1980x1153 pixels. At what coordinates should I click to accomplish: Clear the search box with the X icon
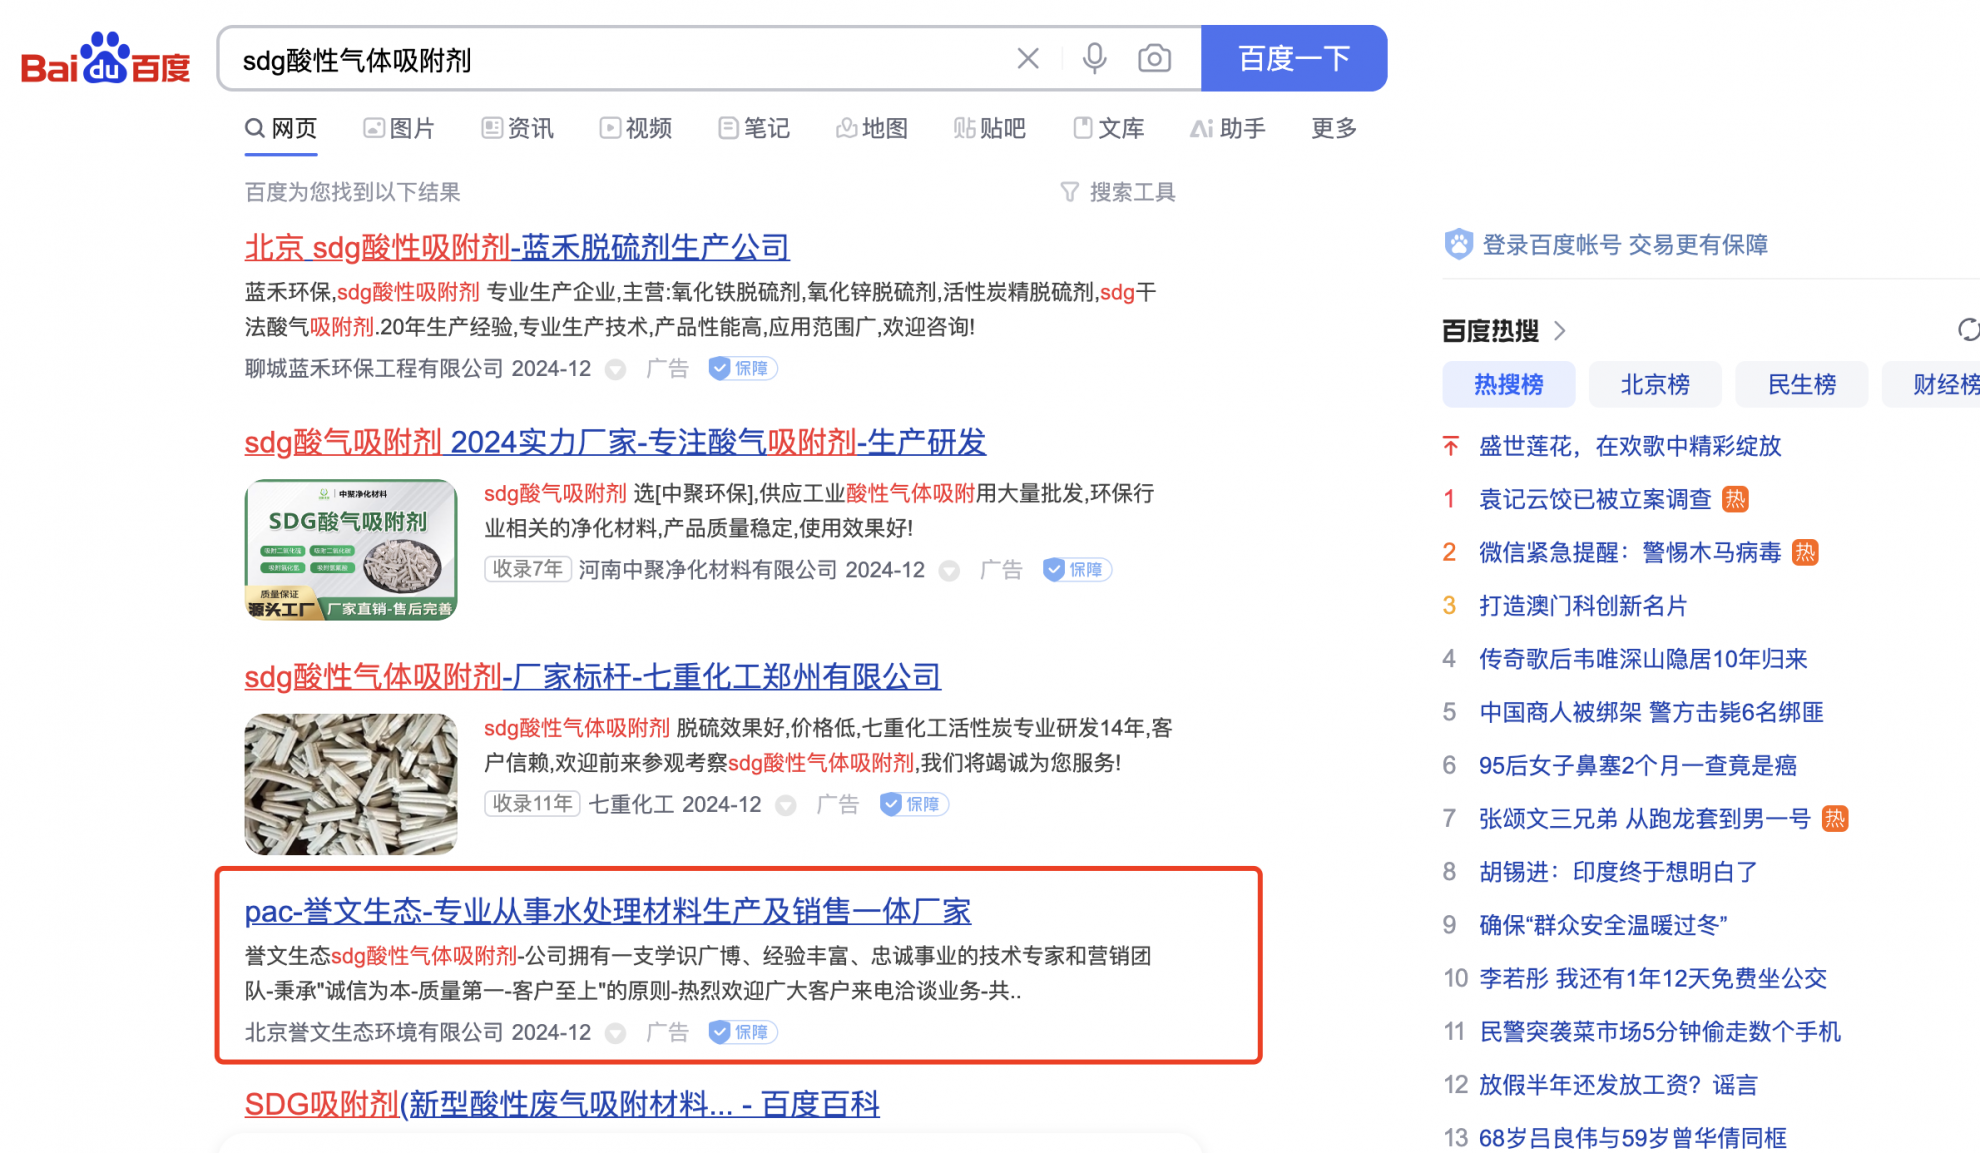click(1027, 59)
